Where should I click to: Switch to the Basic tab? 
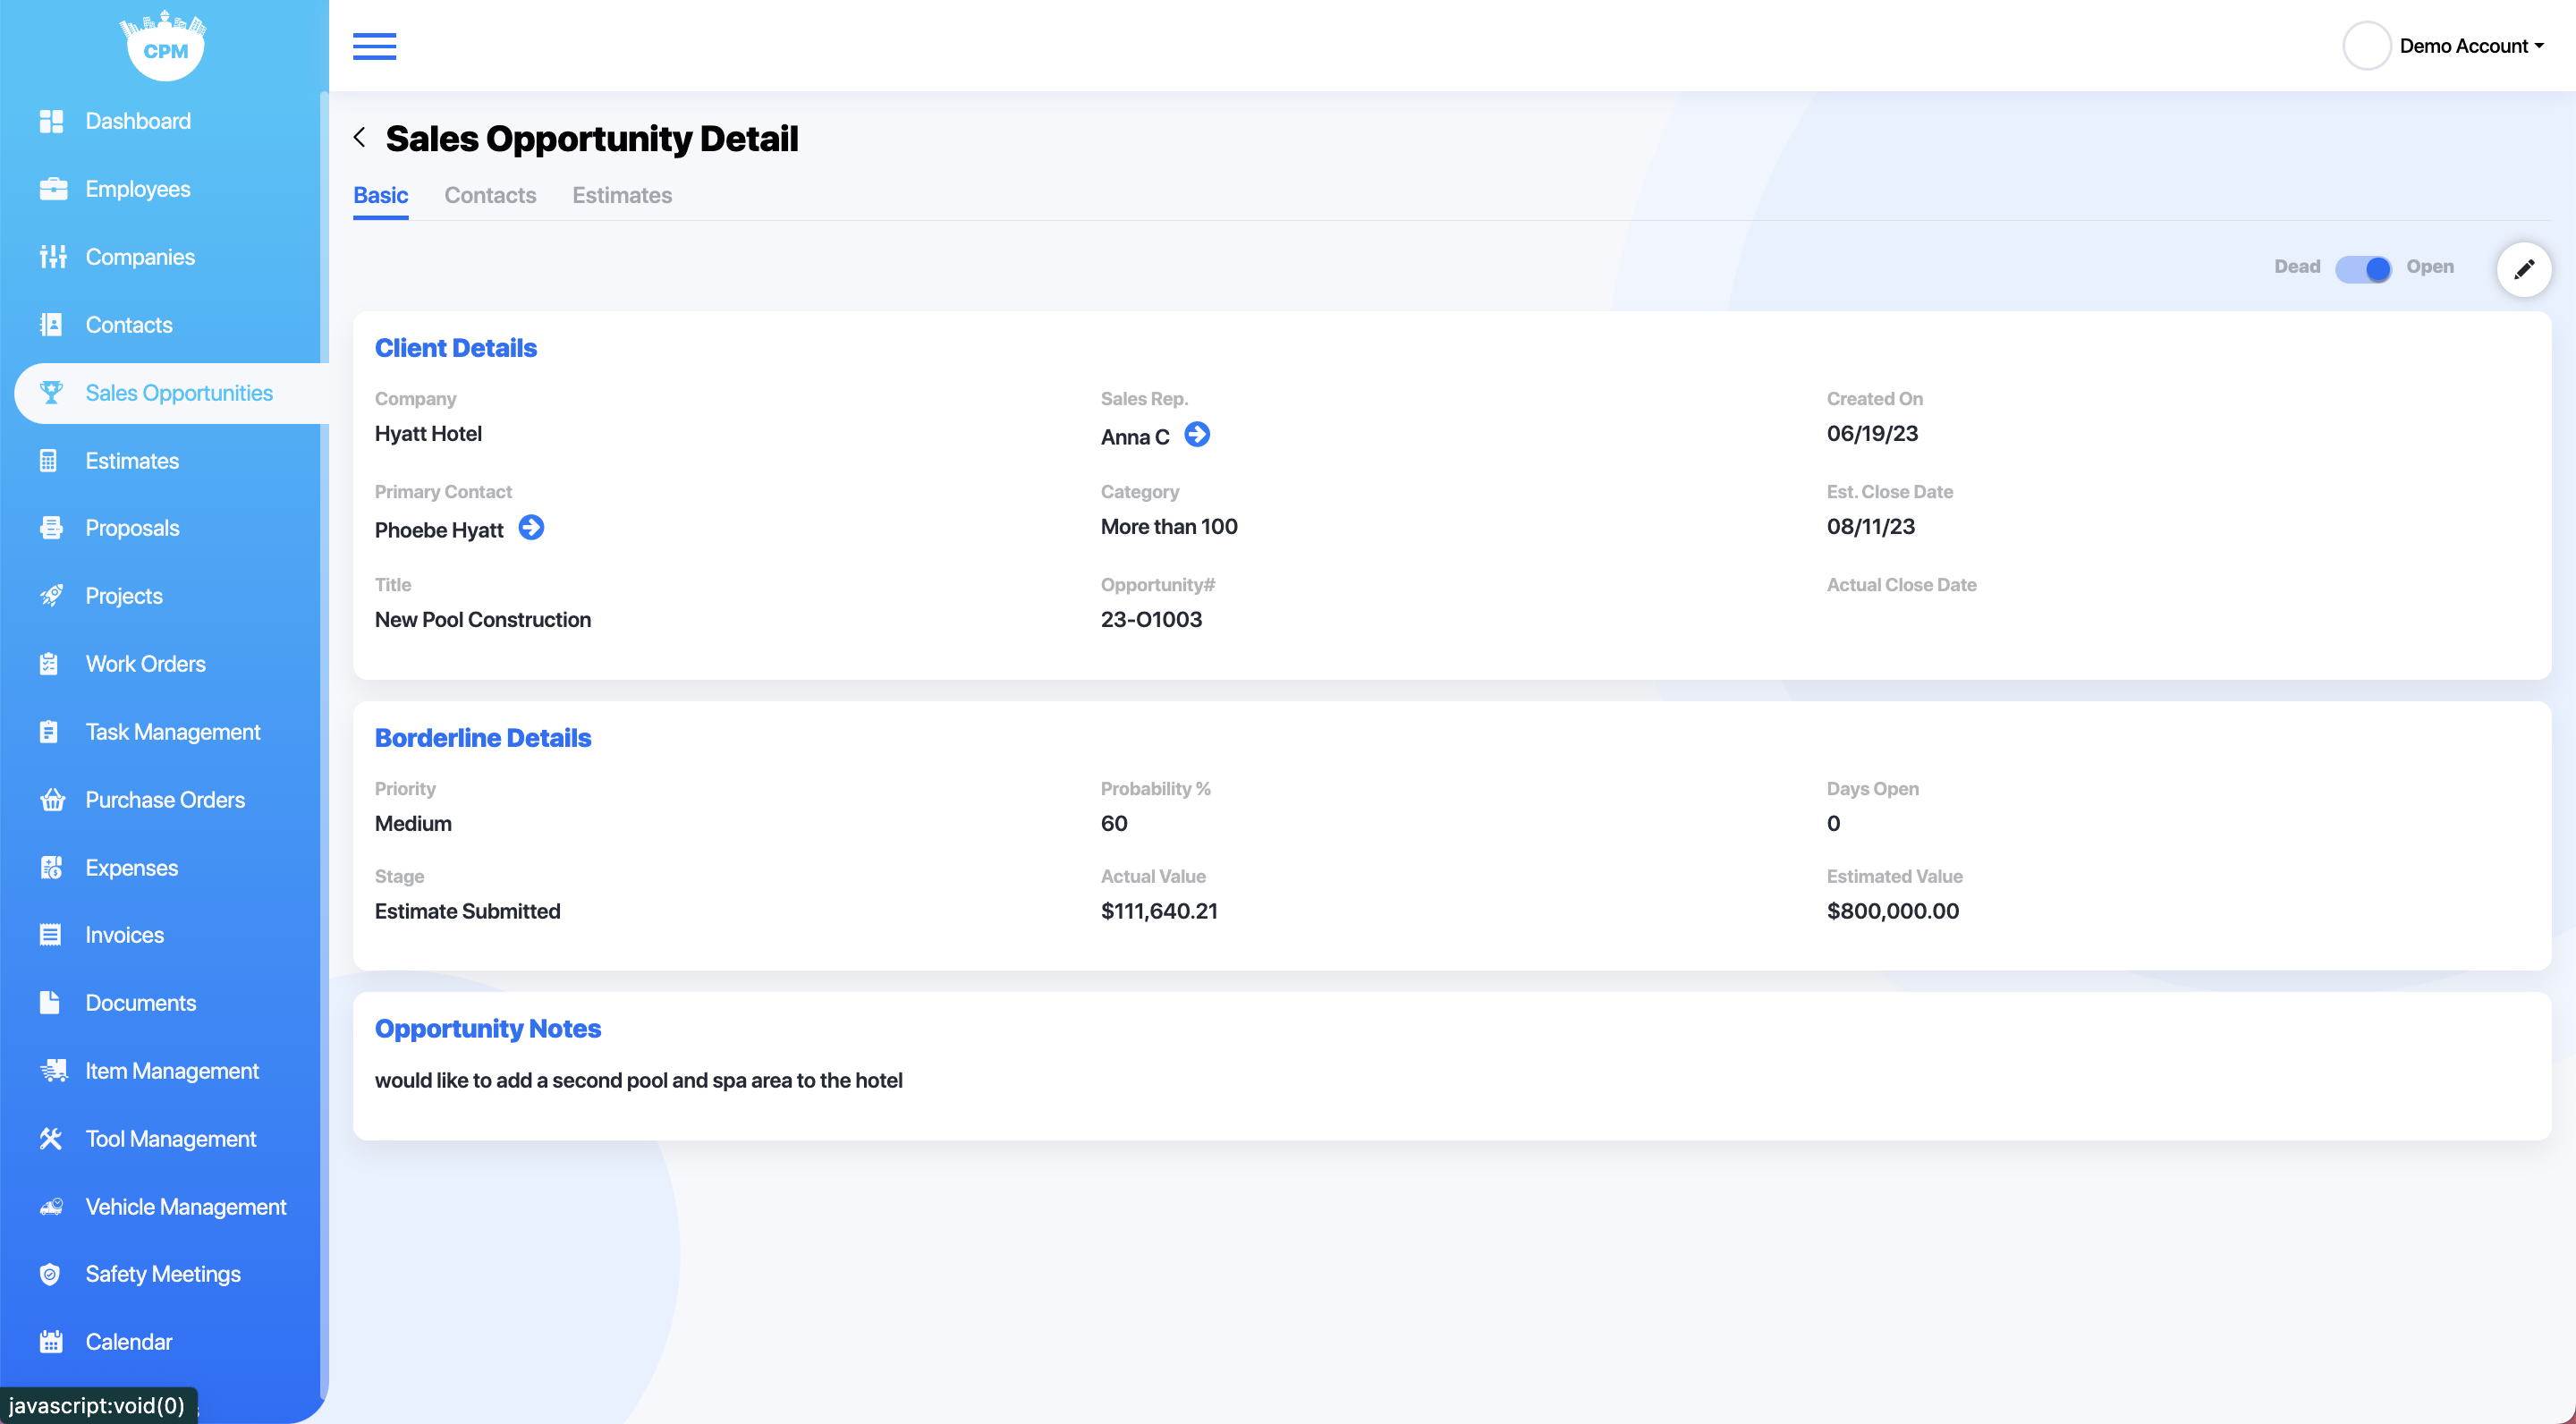[380, 195]
